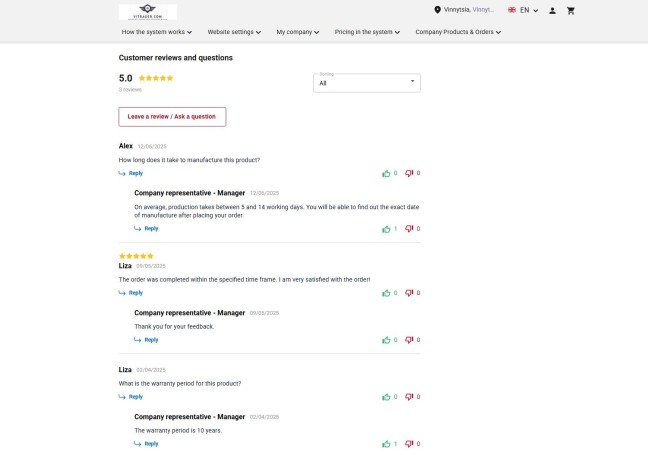Screen dimensions: 648x455
Task: Expand 'How the system works' menu
Action: pos(157,32)
